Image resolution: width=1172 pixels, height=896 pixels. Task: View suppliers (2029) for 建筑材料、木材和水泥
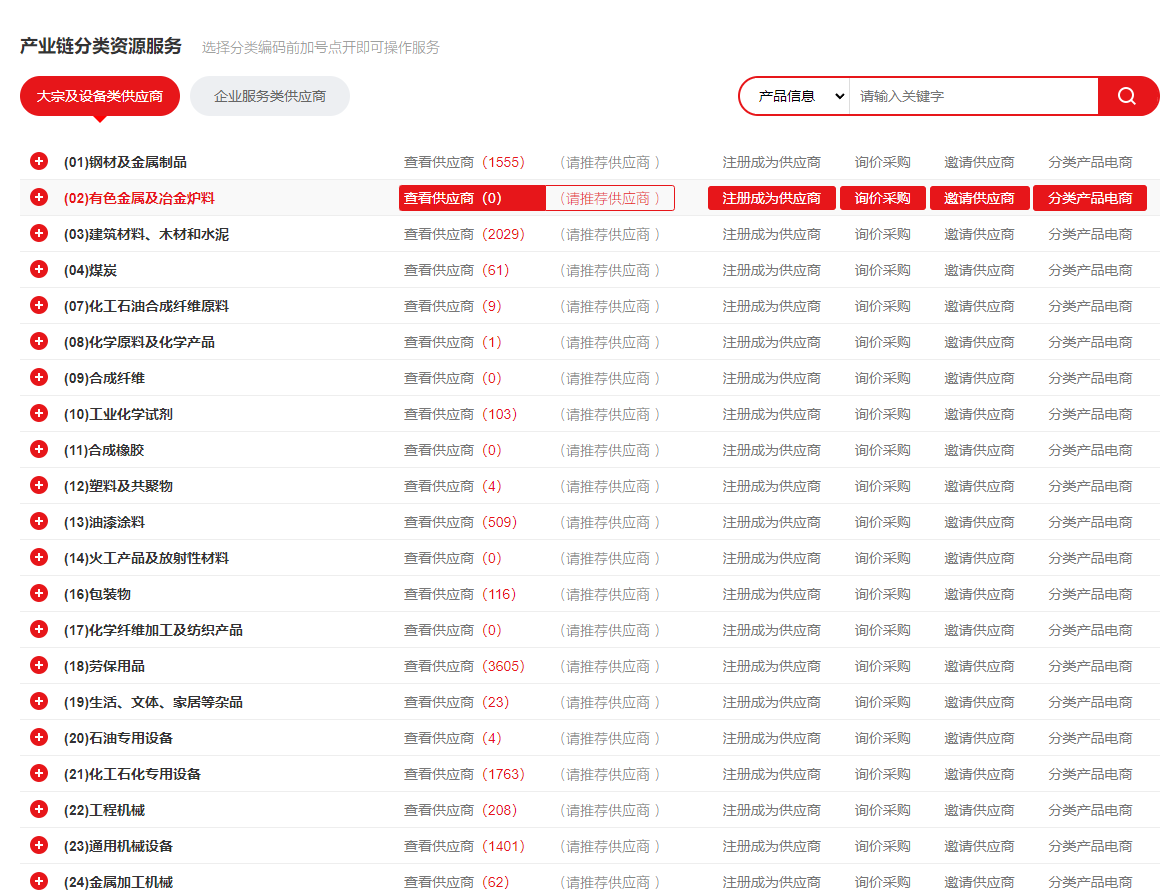tap(464, 234)
